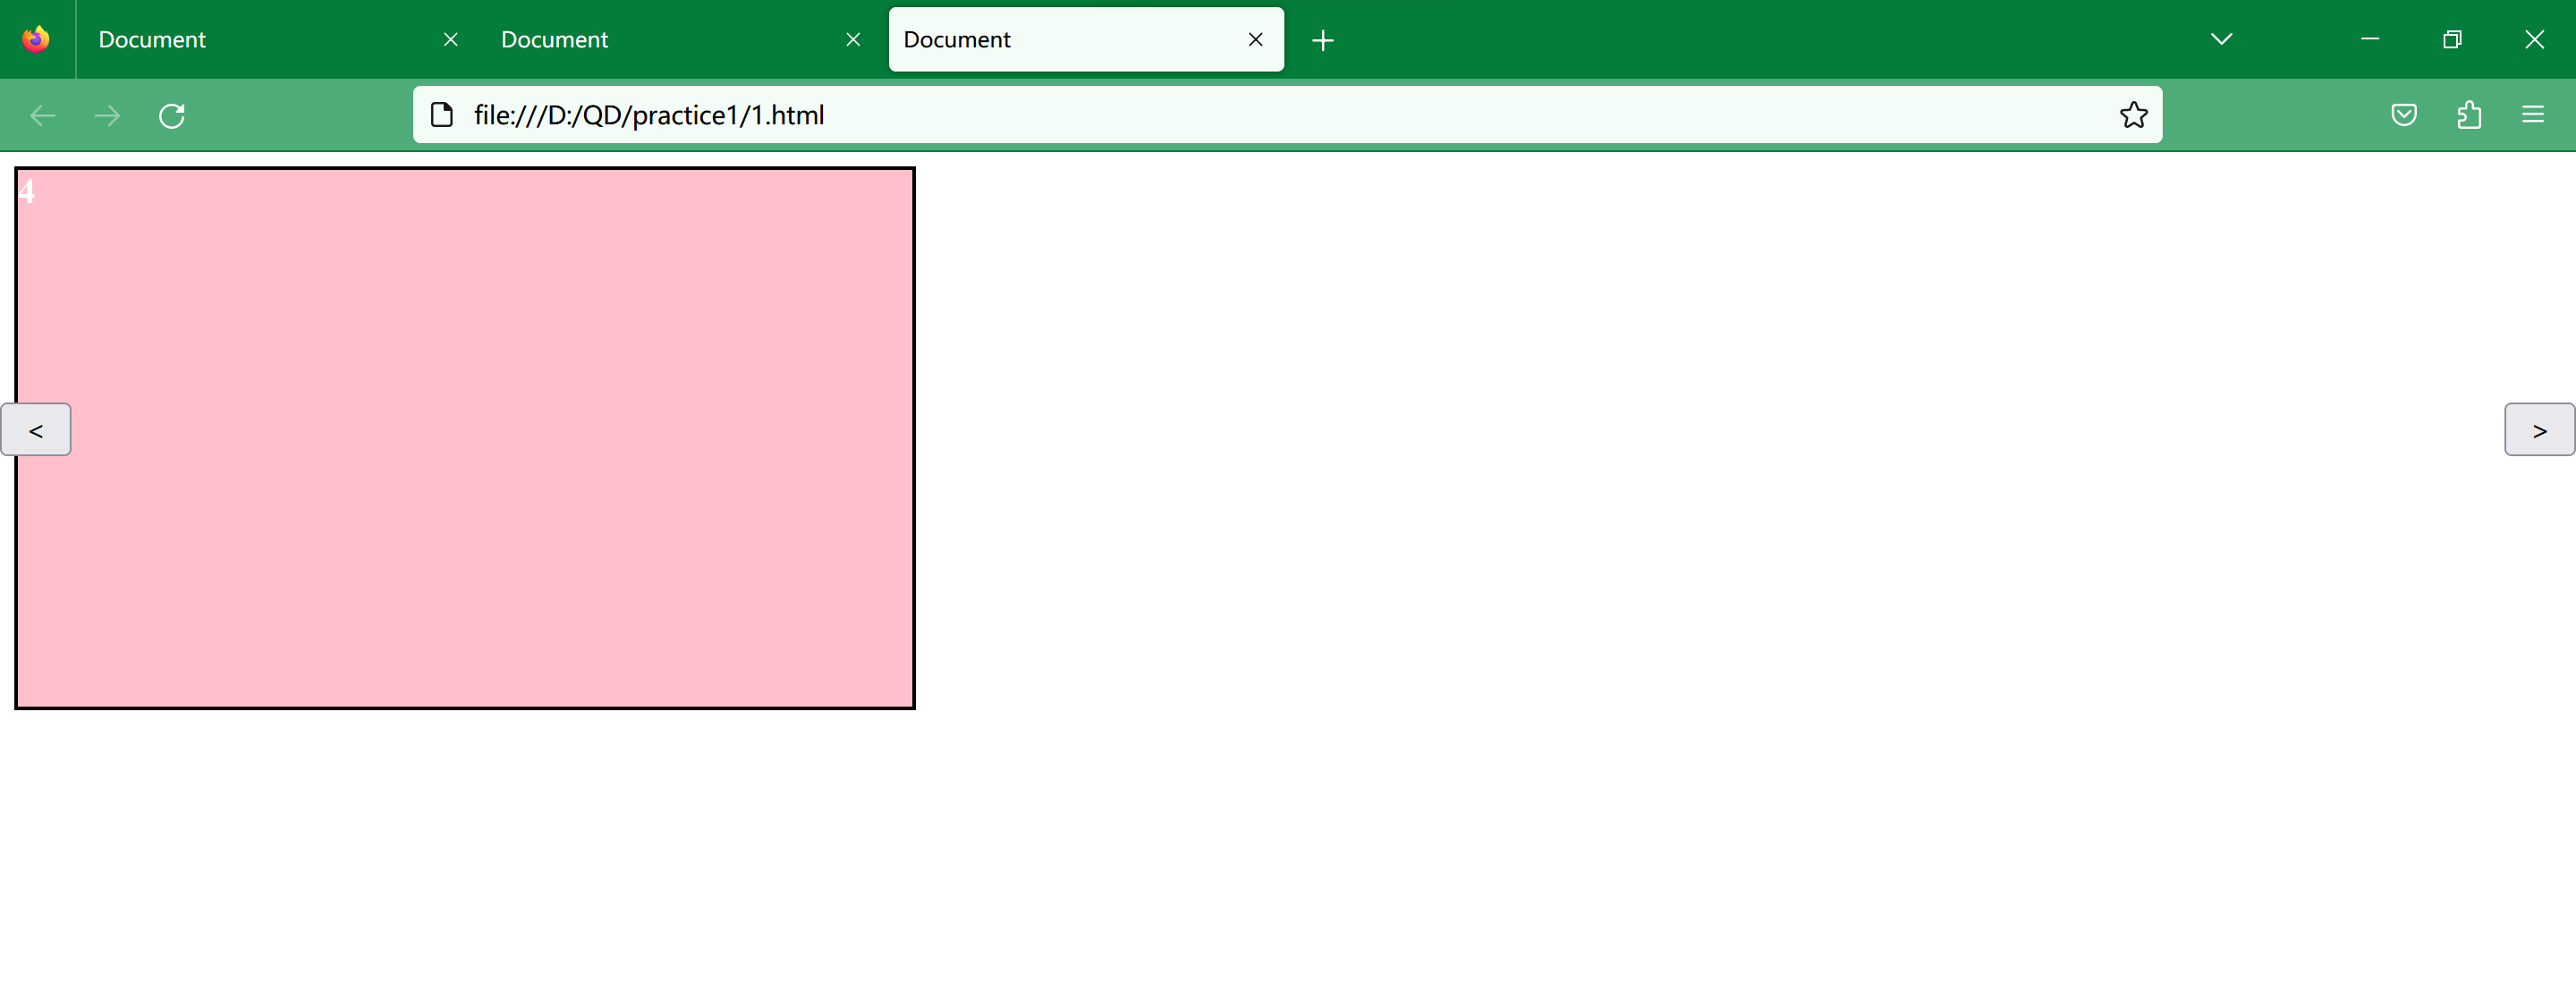Open the hamburger application menu

2533,115
